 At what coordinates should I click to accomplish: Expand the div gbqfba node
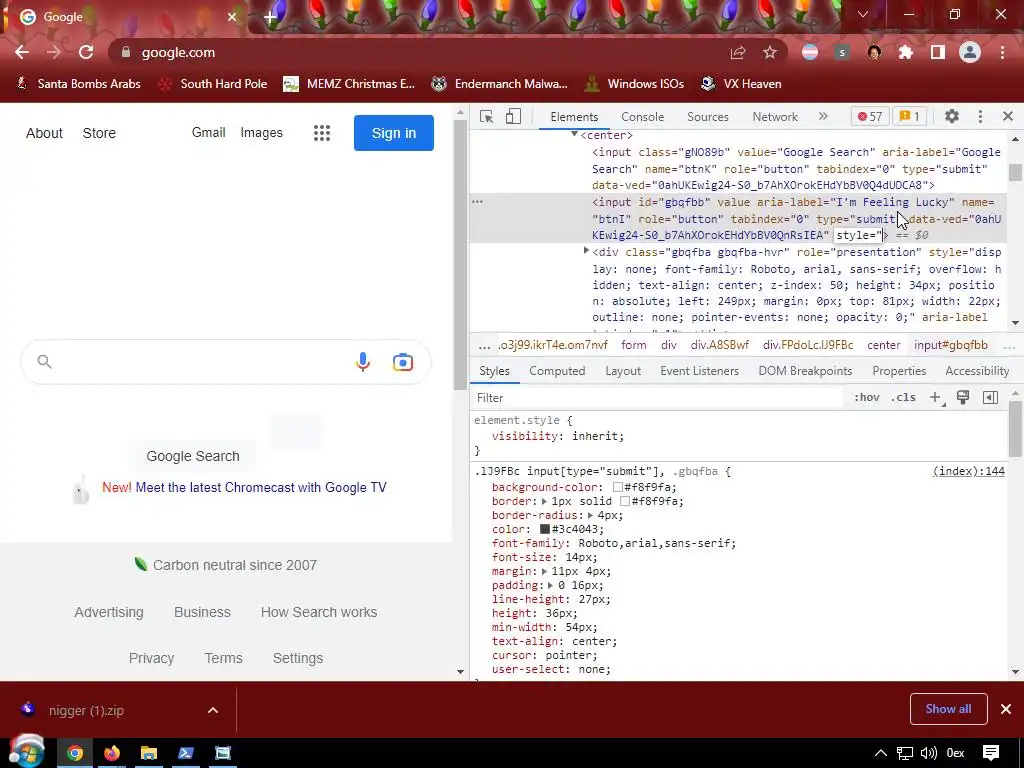click(586, 251)
